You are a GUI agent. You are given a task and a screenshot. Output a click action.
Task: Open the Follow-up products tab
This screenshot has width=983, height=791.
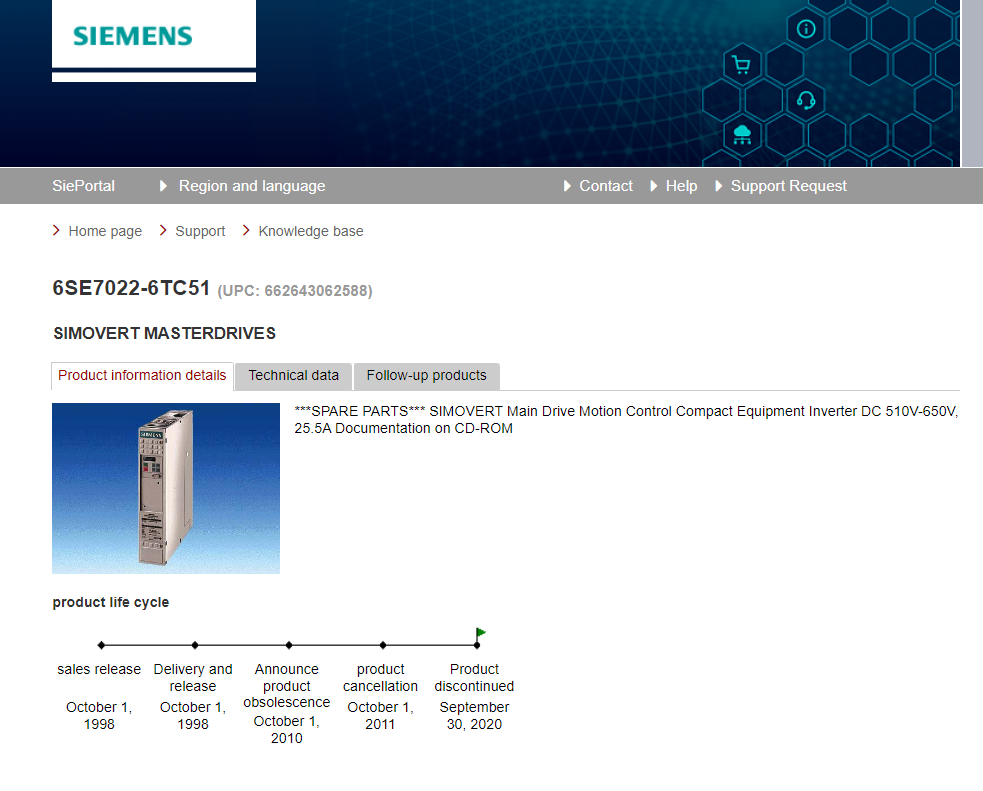point(426,376)
